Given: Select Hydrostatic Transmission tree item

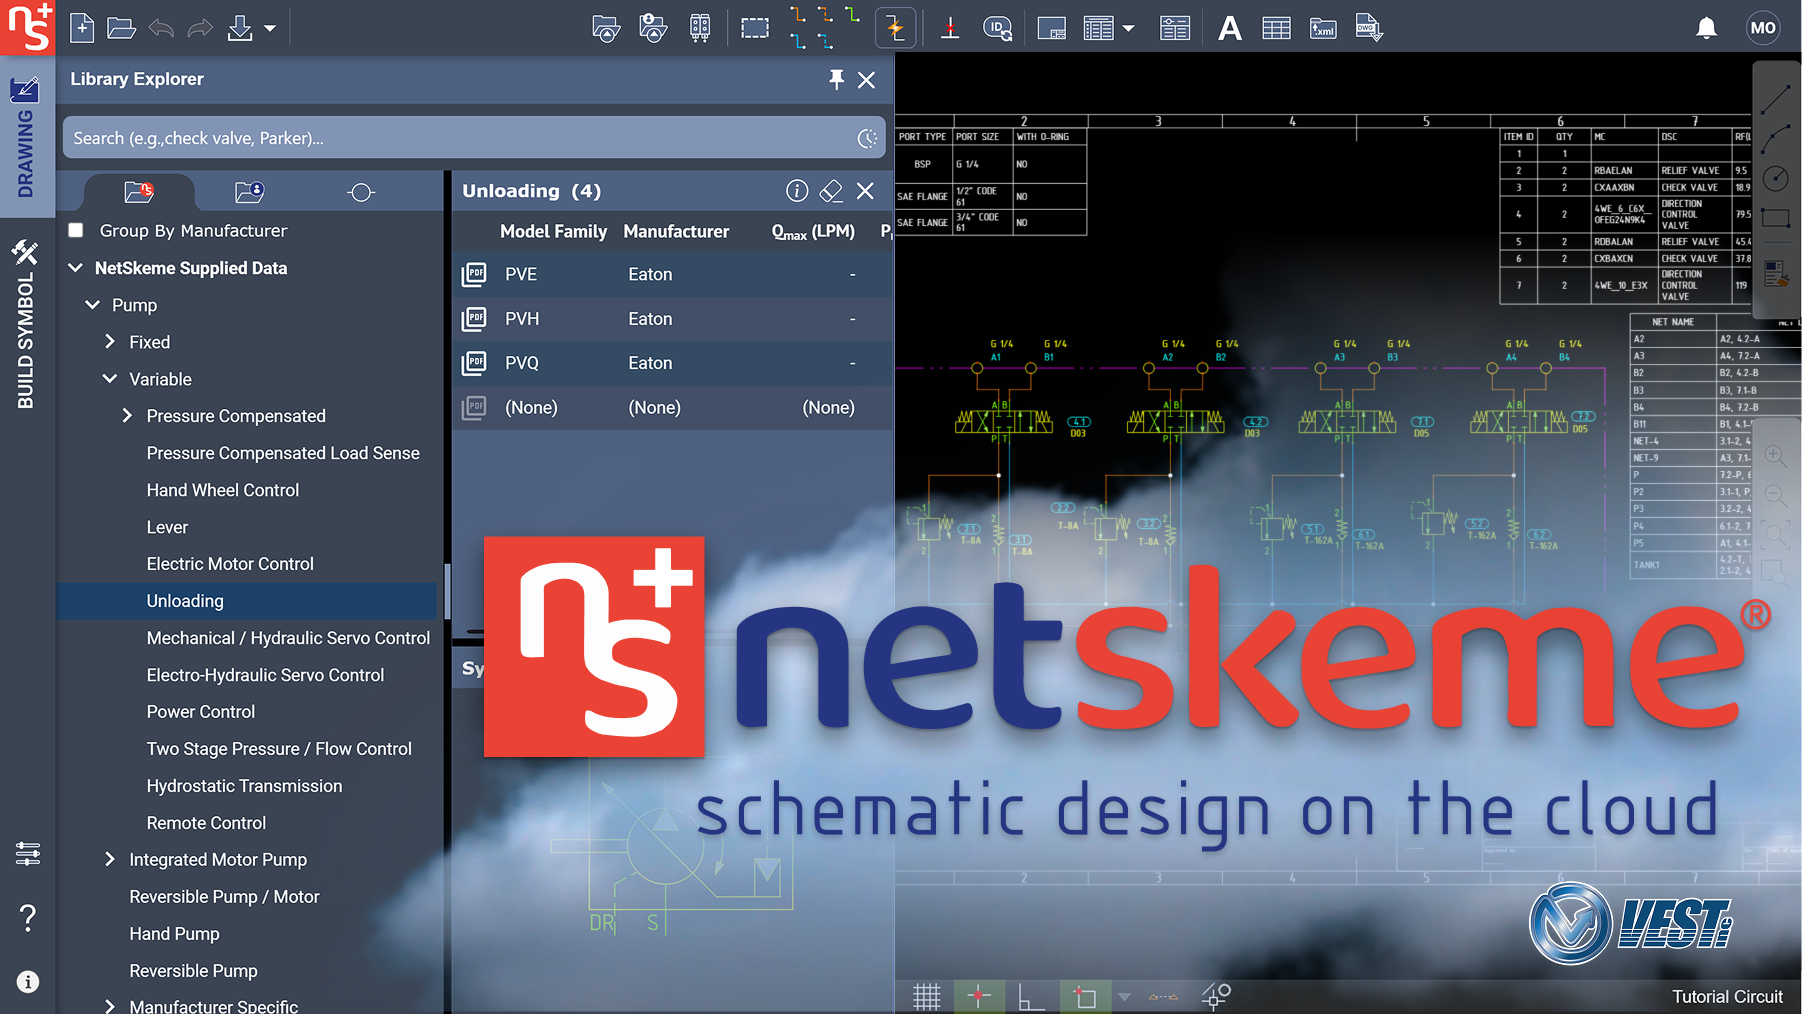Looking at the screenshot, I should pos(244,786).
